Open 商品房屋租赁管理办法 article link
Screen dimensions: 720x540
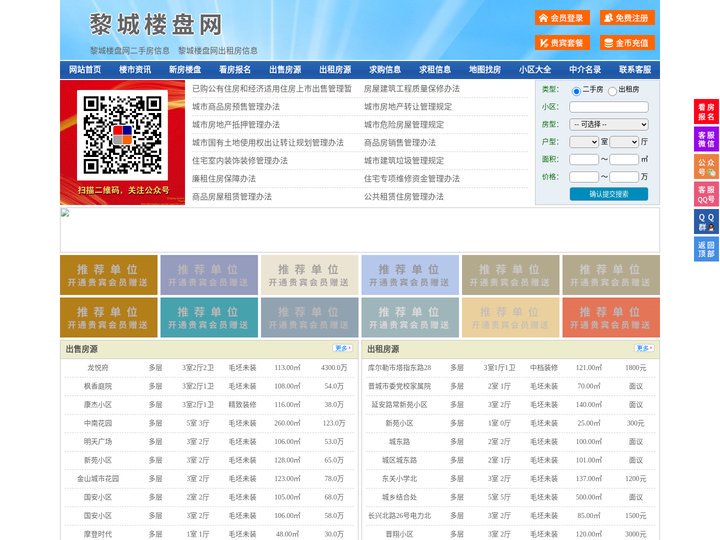point(232,197)
